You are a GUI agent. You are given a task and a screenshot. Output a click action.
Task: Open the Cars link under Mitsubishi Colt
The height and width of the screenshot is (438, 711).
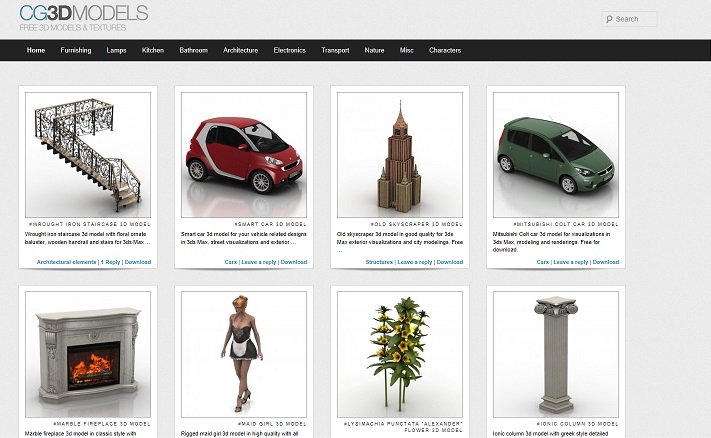543,262
